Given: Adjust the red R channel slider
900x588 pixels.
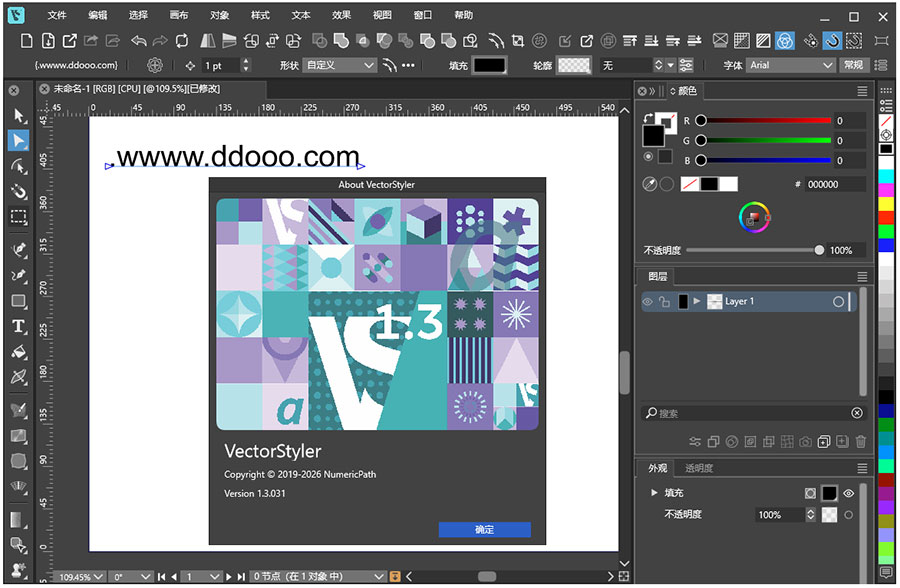Looking at the screenshot, I should tap(763, 121).
